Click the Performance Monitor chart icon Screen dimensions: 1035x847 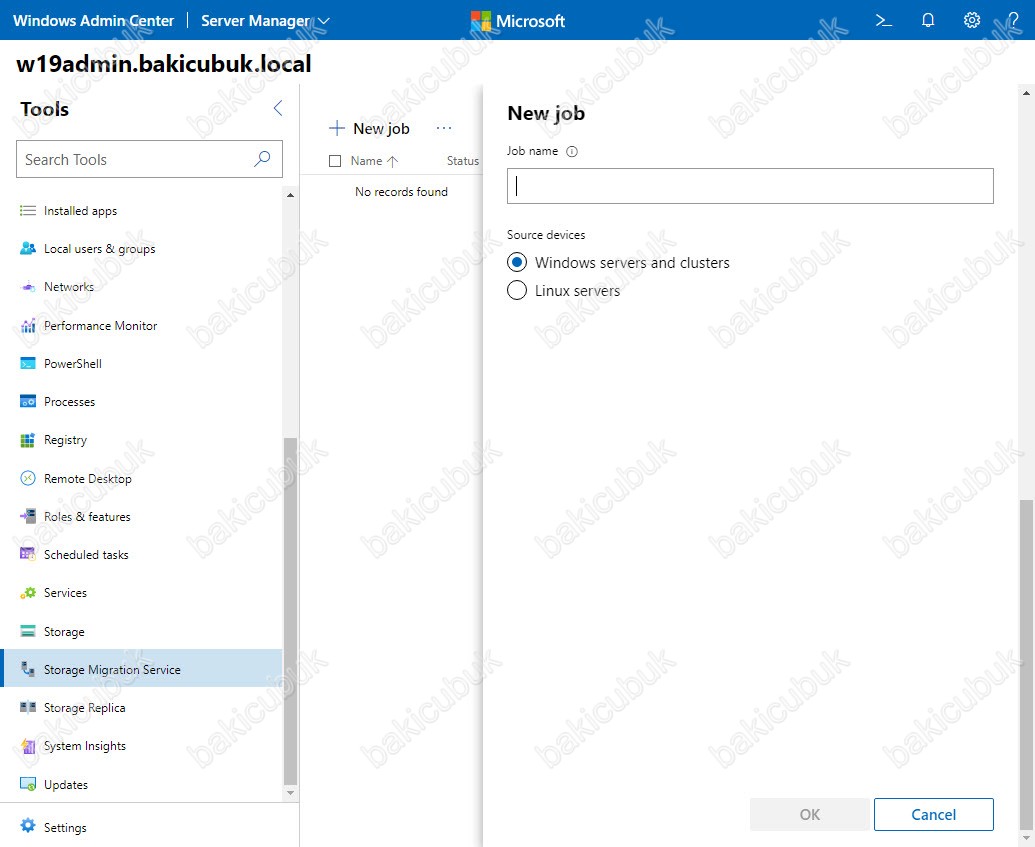pos(28,325)
